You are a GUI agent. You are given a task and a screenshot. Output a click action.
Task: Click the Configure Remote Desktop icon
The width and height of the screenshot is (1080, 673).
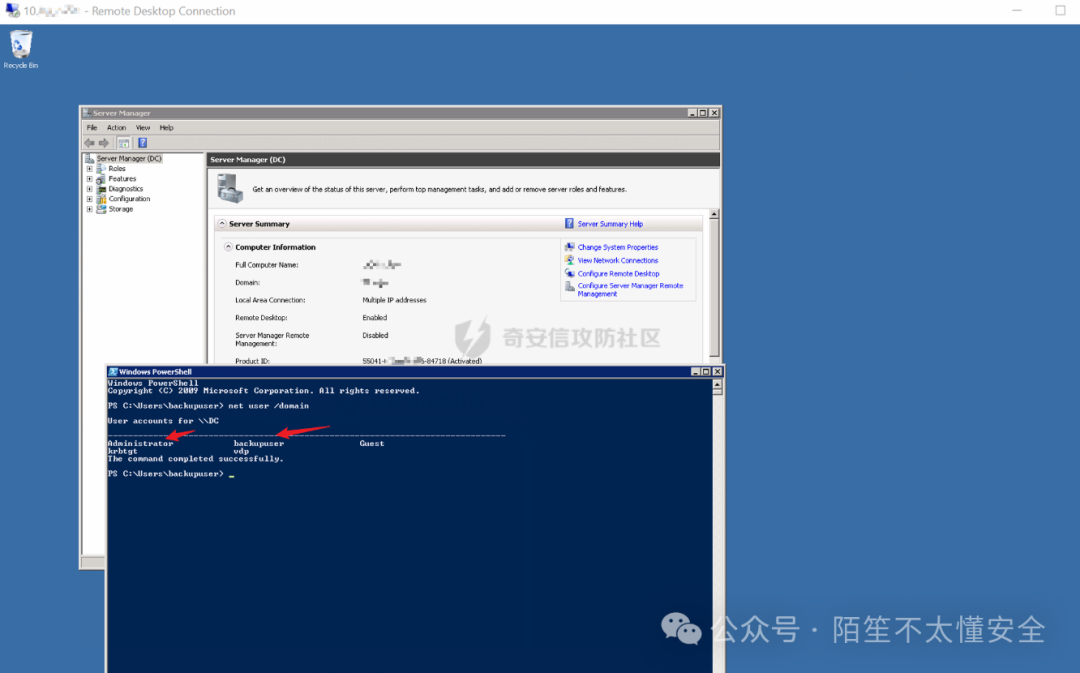point(570,273)
